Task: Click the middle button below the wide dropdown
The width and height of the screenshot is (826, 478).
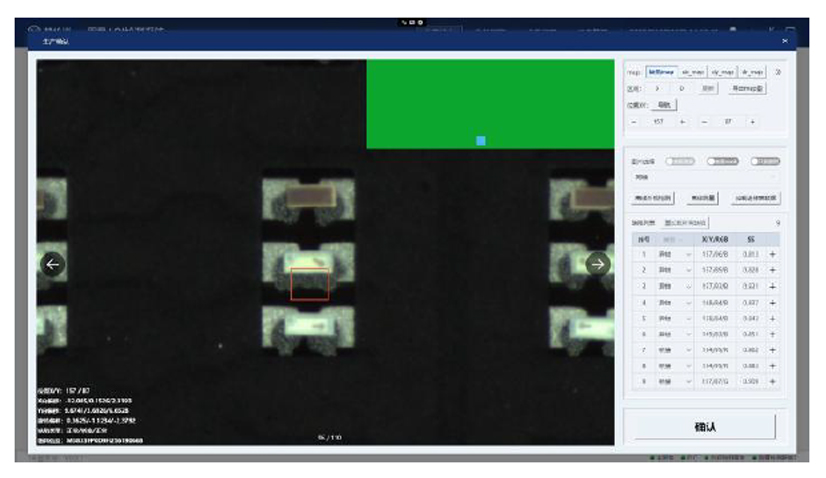Action: click(x=703, y=198)
